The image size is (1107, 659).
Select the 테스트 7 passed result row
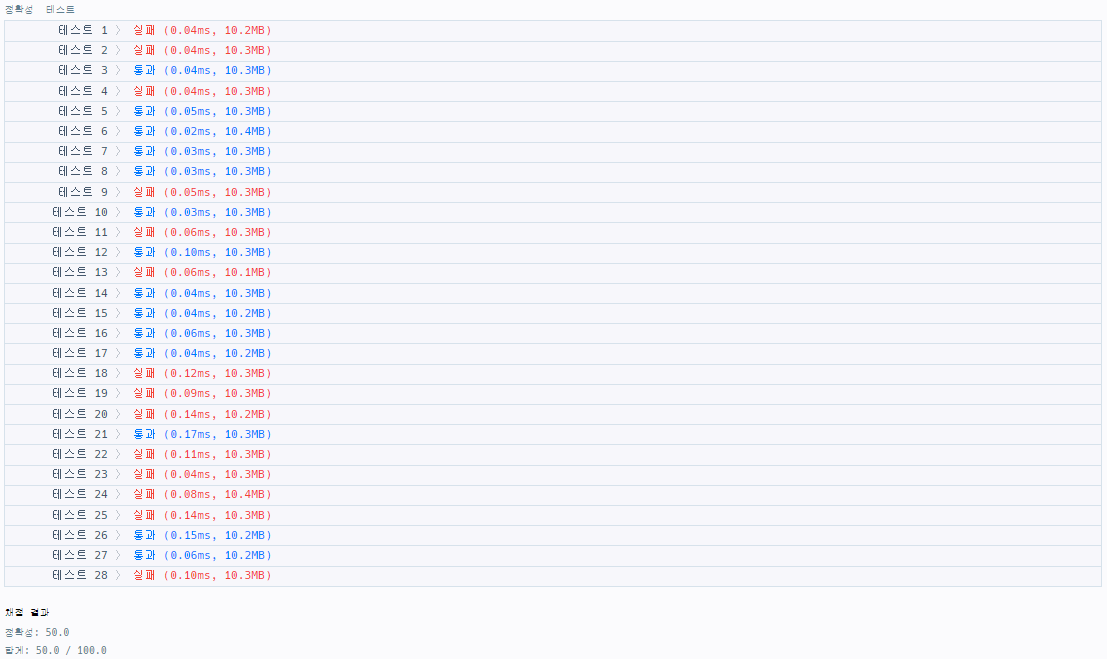(553, 152)
